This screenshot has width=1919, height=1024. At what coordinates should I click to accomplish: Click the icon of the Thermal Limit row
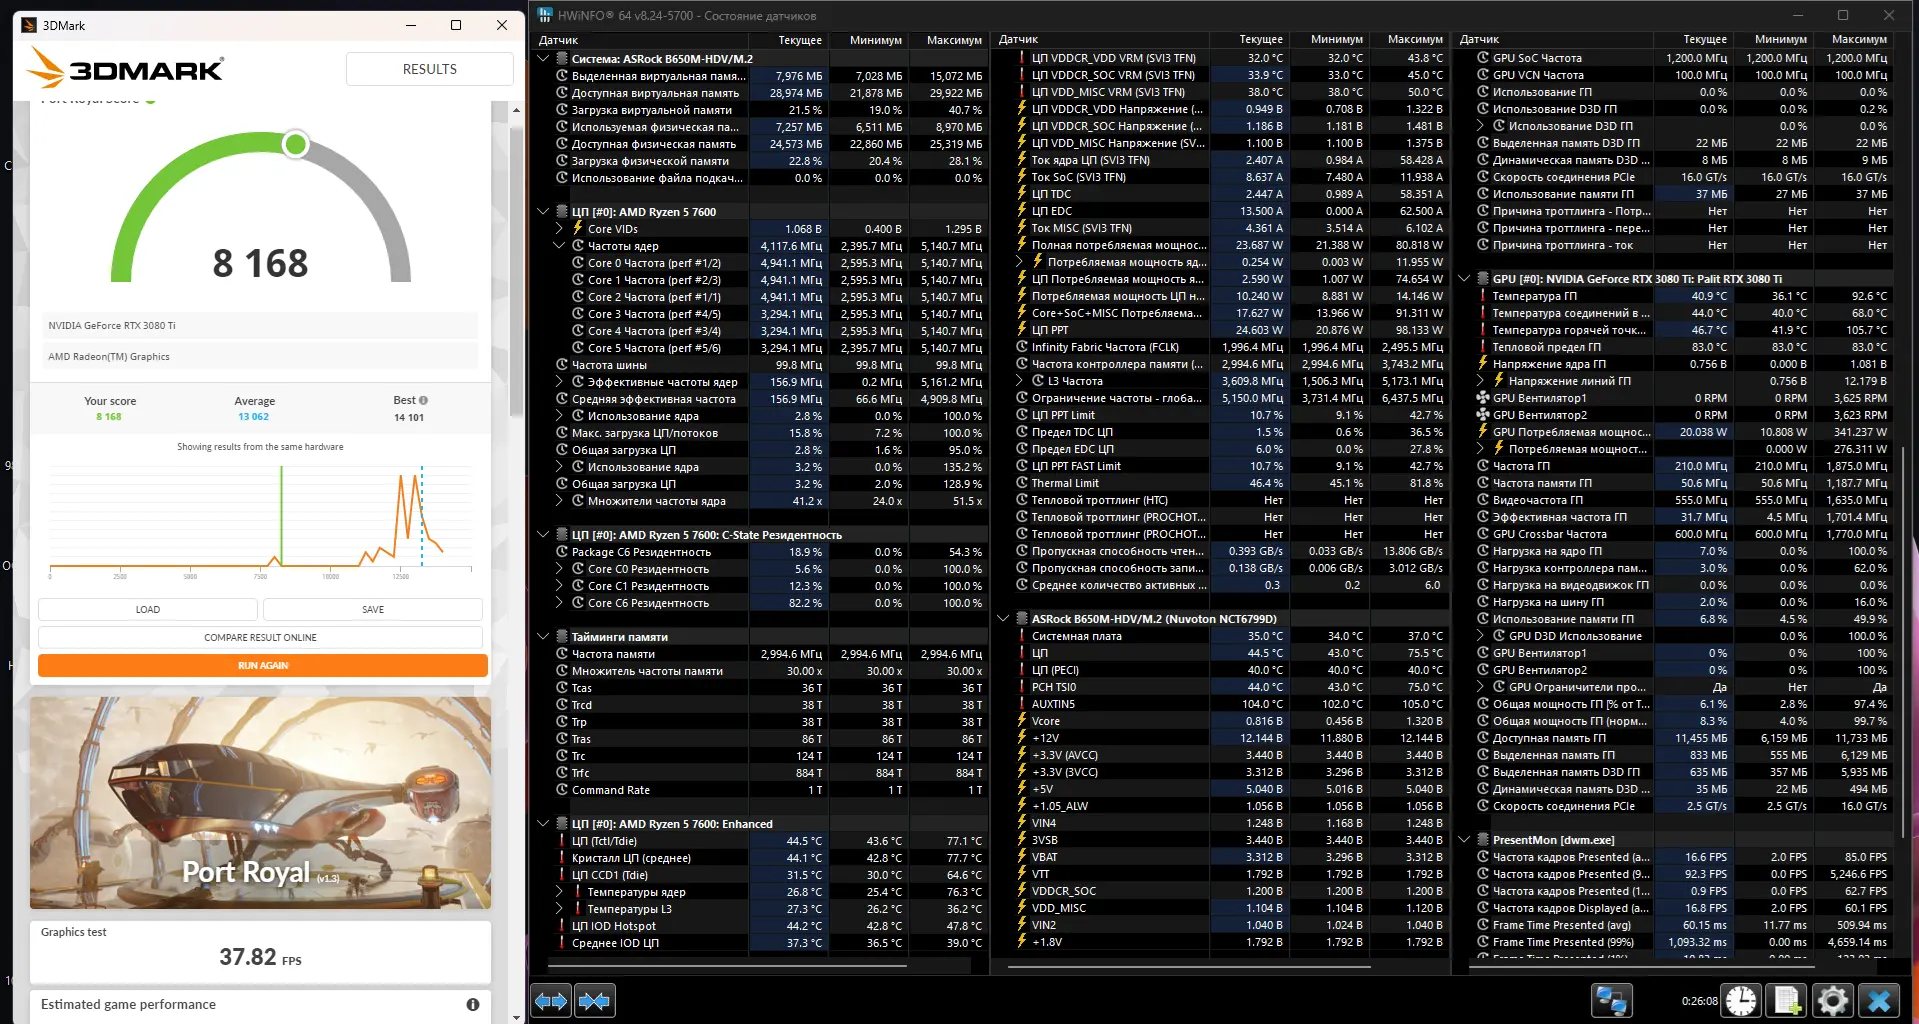point(1022,483)
